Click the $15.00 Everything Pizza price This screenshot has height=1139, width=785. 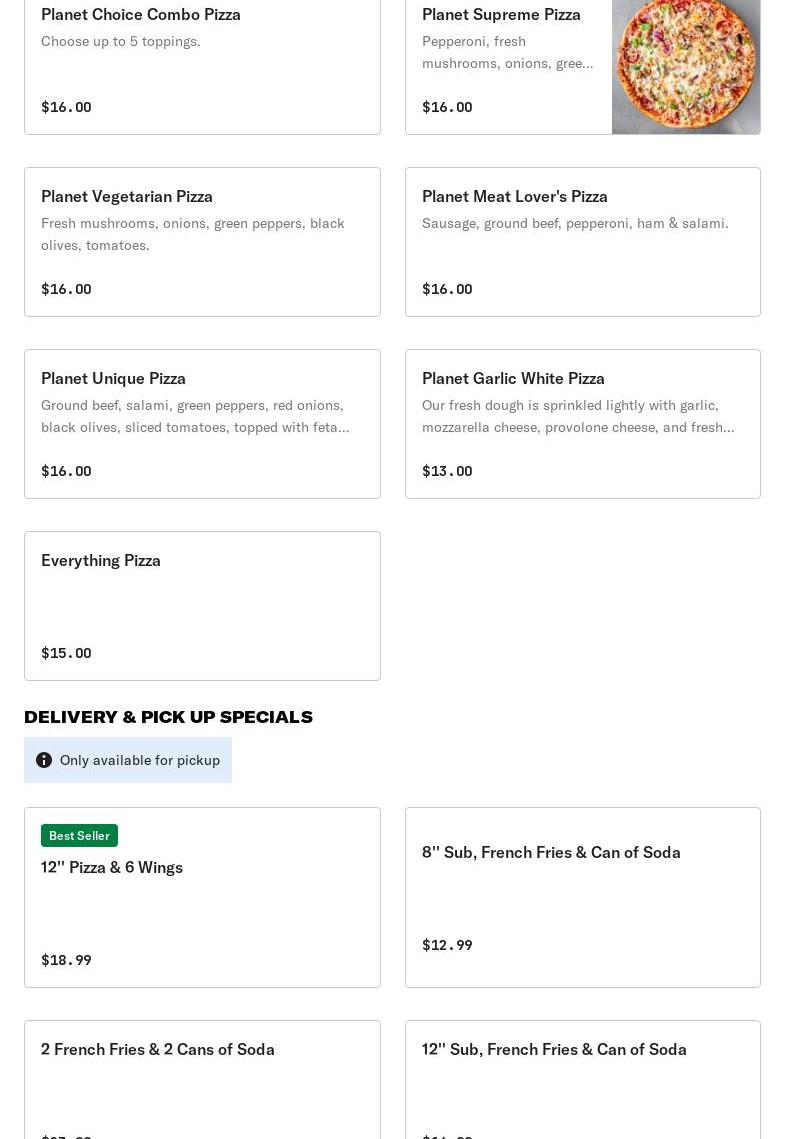tap(66, 653)
